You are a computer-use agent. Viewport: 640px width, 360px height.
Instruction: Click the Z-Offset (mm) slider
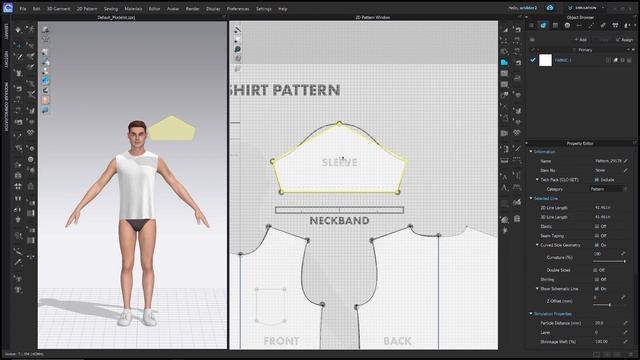pyautogui.click(x=609, y=305)
